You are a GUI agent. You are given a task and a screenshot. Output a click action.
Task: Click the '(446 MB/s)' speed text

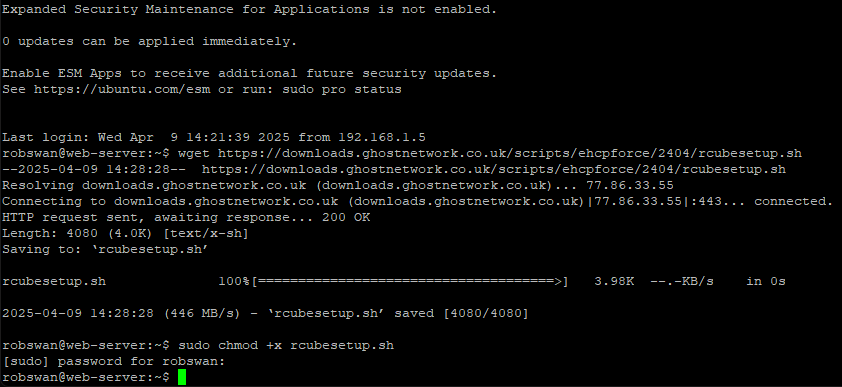[x=201, y=313]
